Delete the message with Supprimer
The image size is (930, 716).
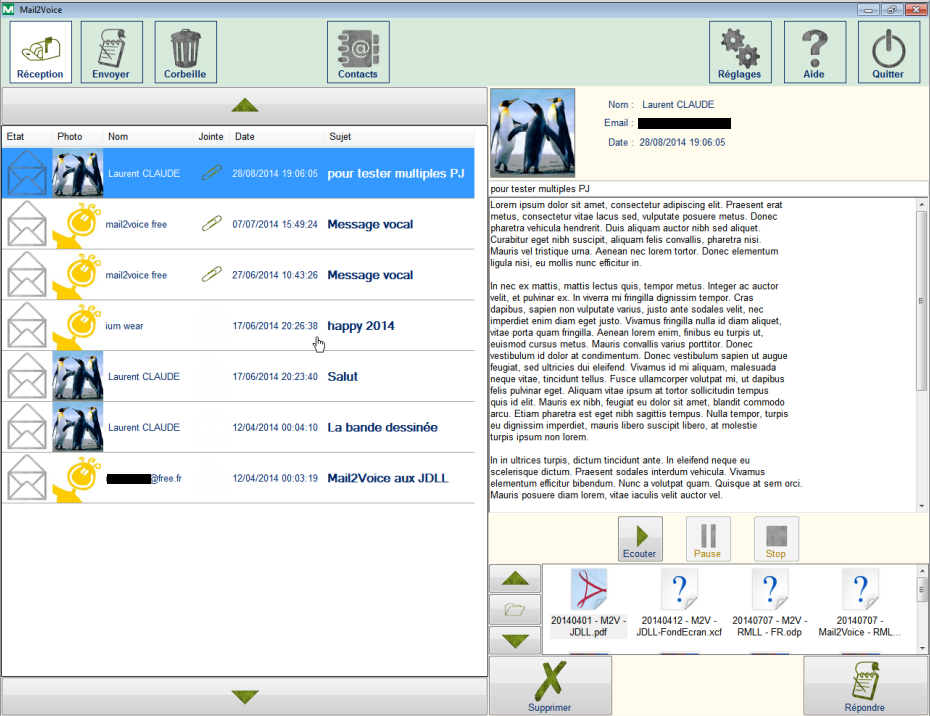pos(550,686)
